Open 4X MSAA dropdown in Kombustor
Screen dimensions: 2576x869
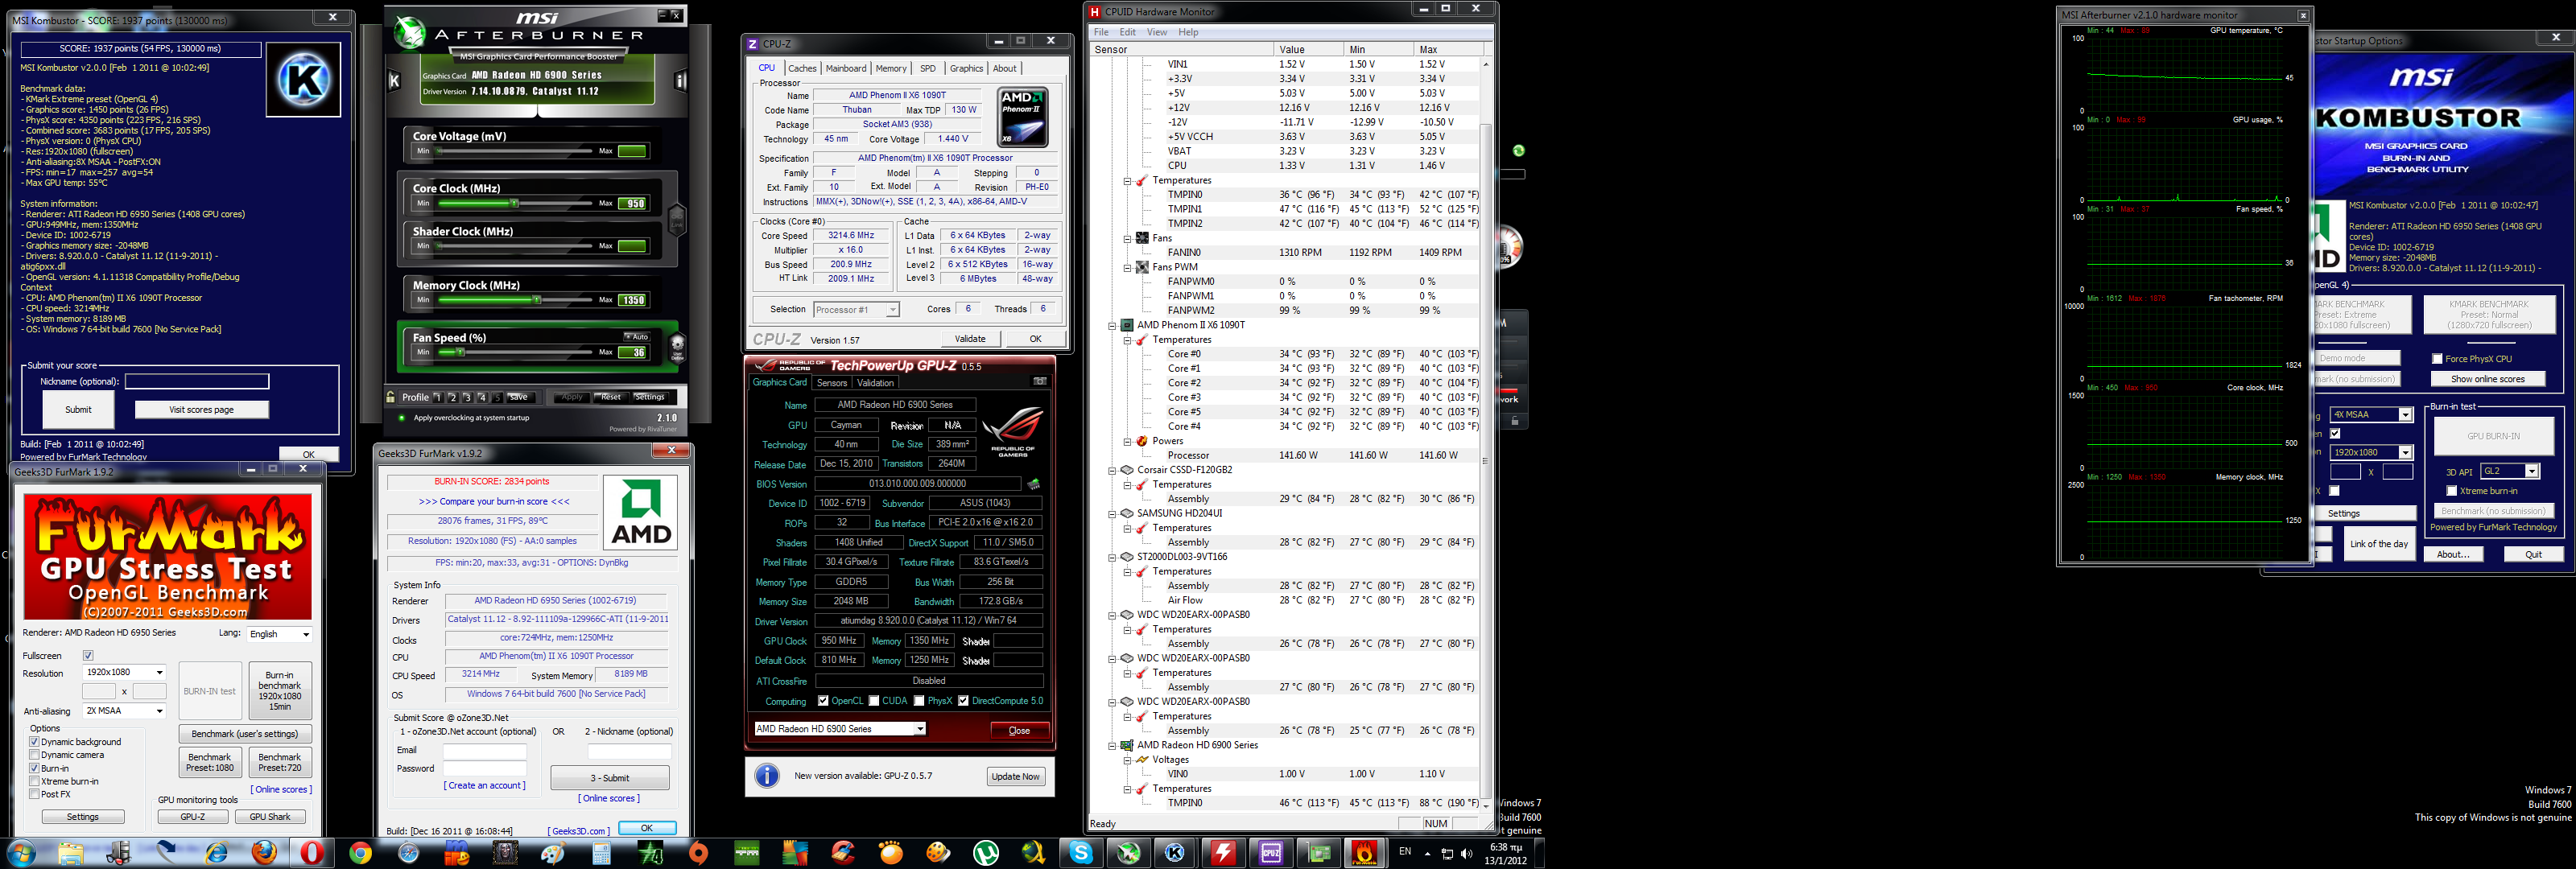pos(2372,414)
